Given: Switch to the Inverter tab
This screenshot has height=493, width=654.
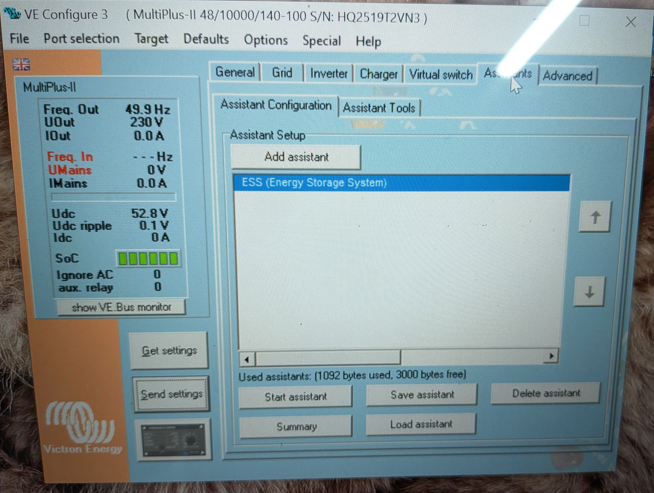Looking at the screenshot, I should (x=329, y=74).
